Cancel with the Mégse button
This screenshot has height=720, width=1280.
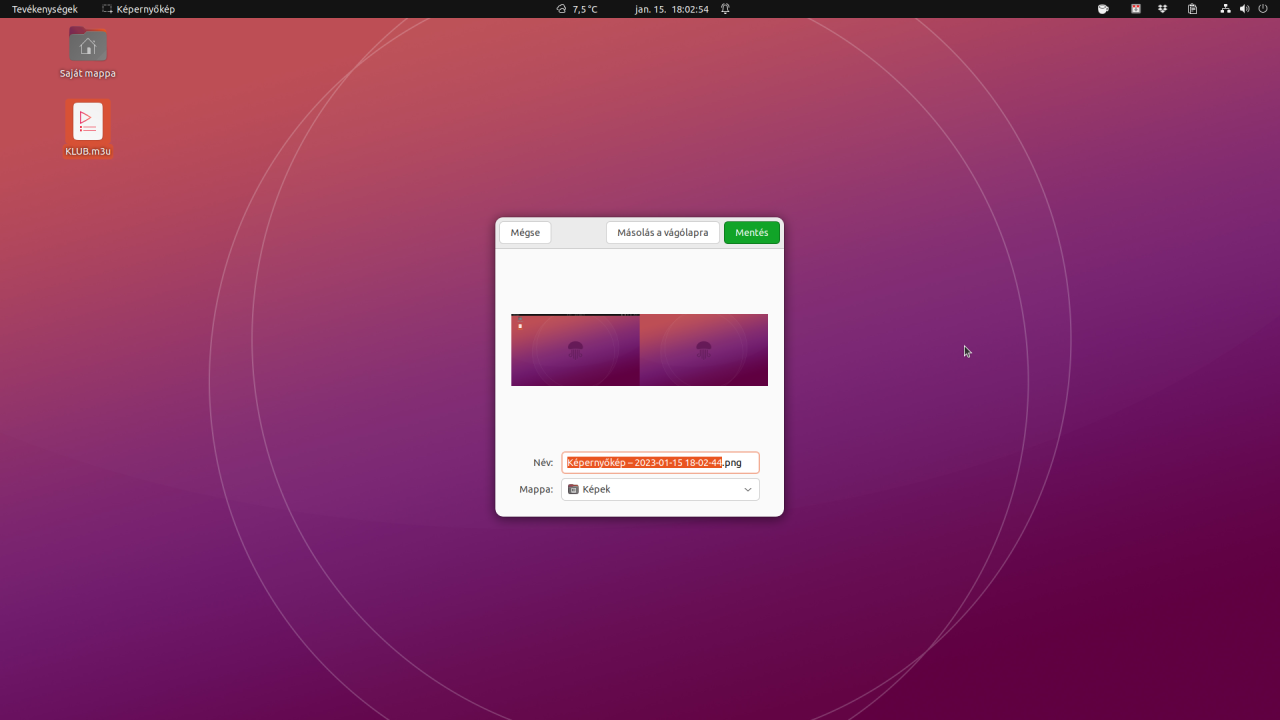525,233
